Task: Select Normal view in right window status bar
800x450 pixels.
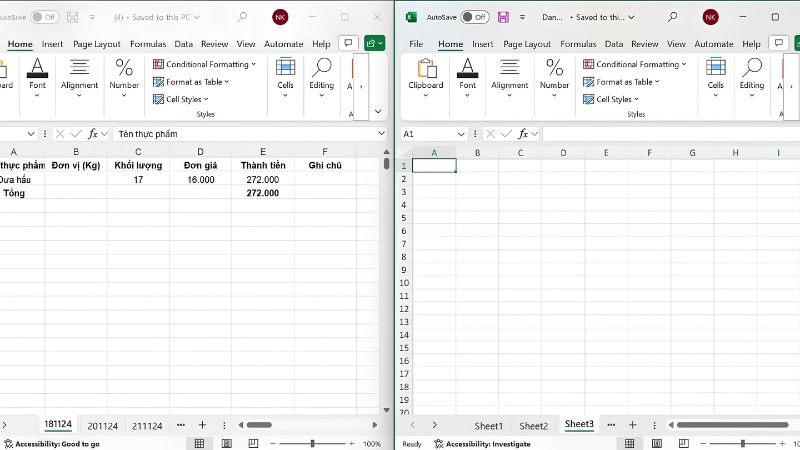Action: [x=630, y=443]
